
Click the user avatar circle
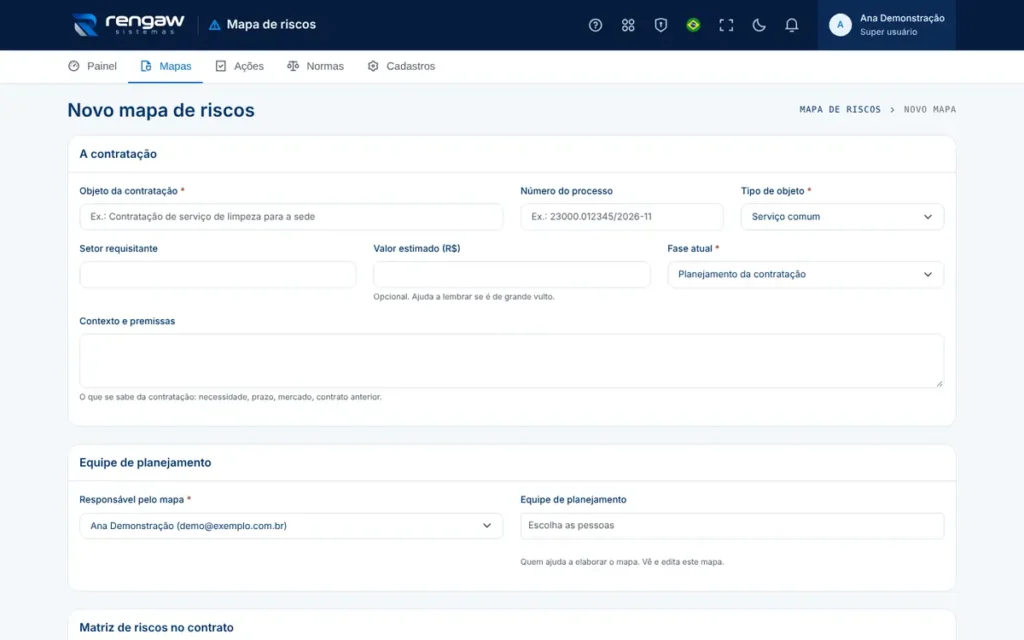(x=840, y=25)
